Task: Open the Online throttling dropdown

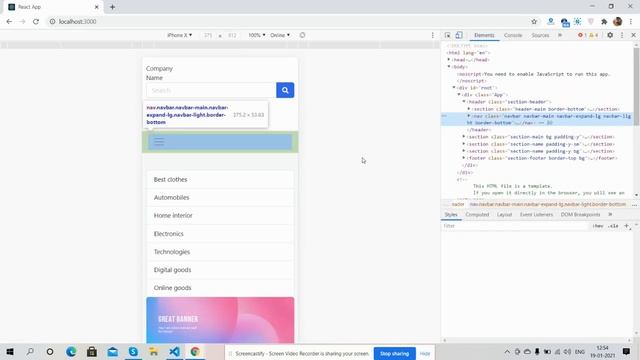Action: [280, 35]
